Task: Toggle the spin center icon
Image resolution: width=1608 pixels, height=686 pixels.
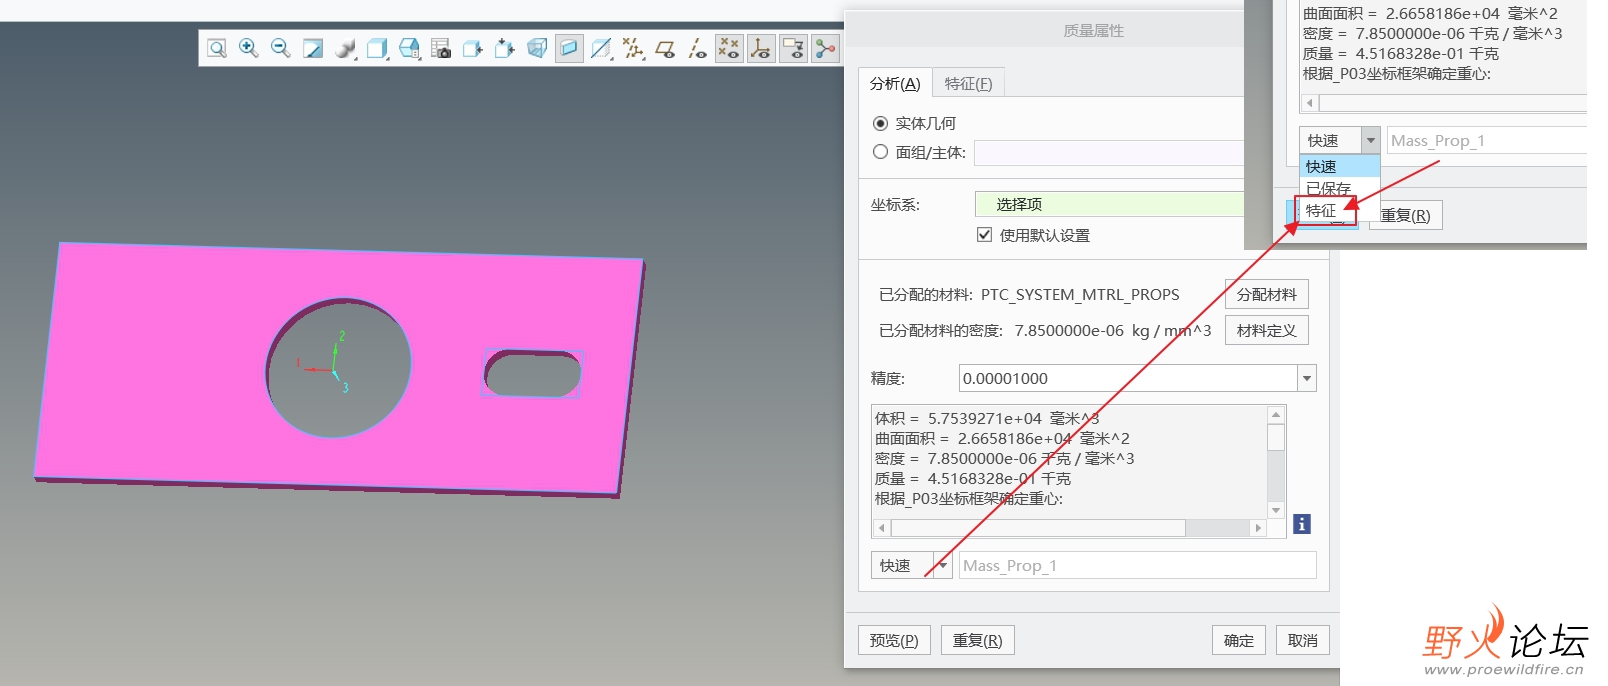Action: click(x=825, y=48)
